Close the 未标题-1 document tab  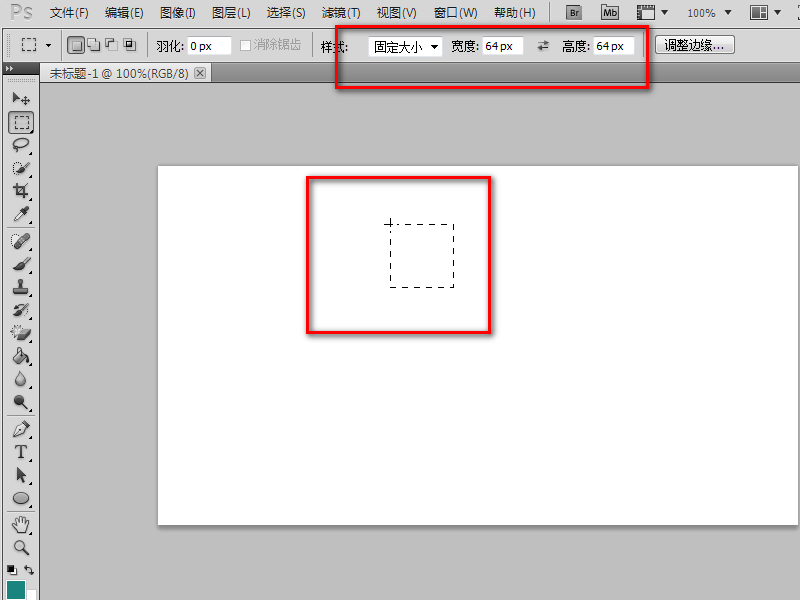tap(201, 73)
